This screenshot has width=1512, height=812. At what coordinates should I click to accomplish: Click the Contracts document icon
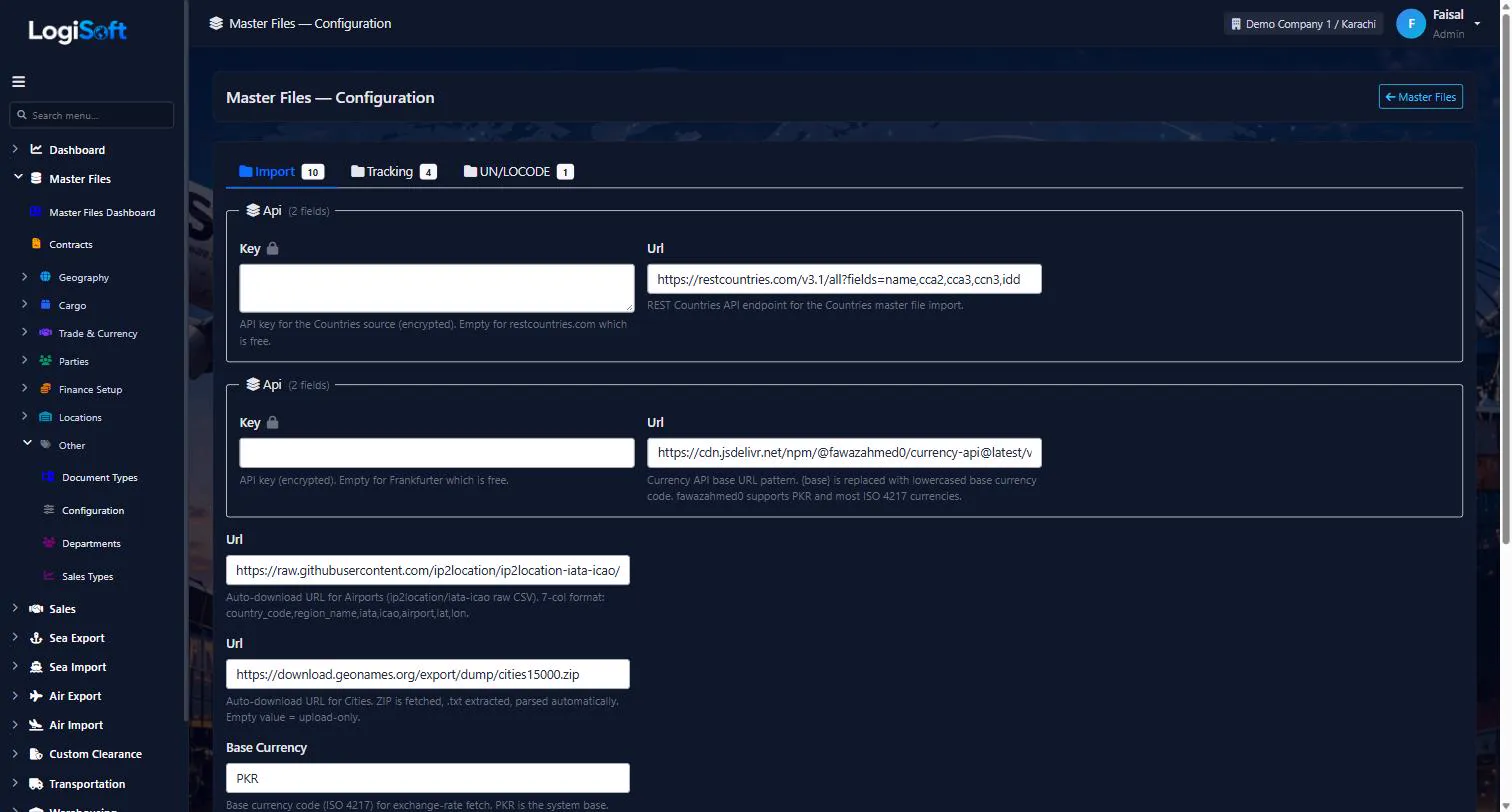pos(36,243)
